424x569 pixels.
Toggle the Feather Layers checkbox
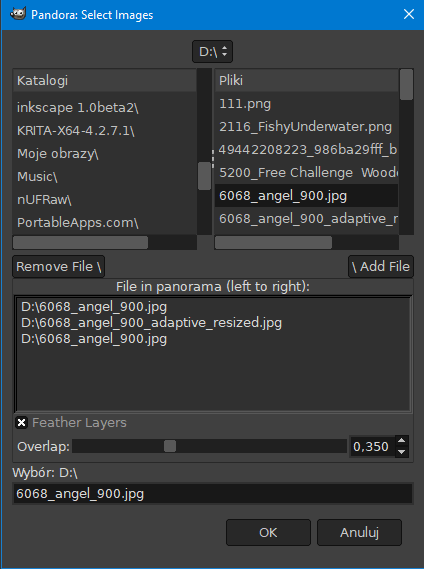[x=21, y=422]
